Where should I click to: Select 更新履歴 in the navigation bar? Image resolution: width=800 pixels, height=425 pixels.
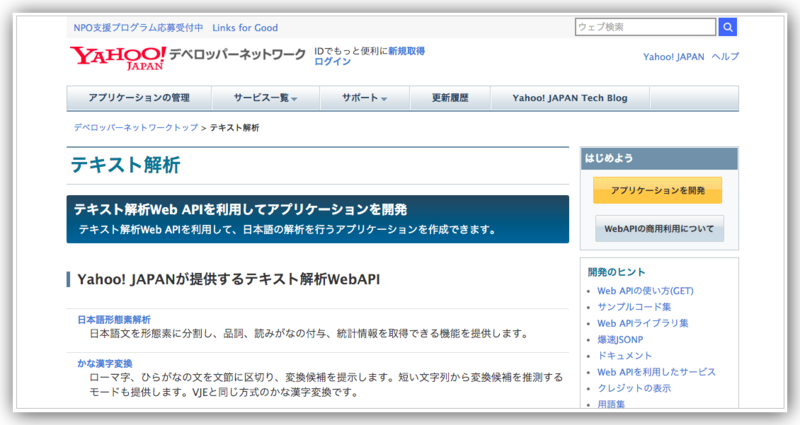[450, 98]
